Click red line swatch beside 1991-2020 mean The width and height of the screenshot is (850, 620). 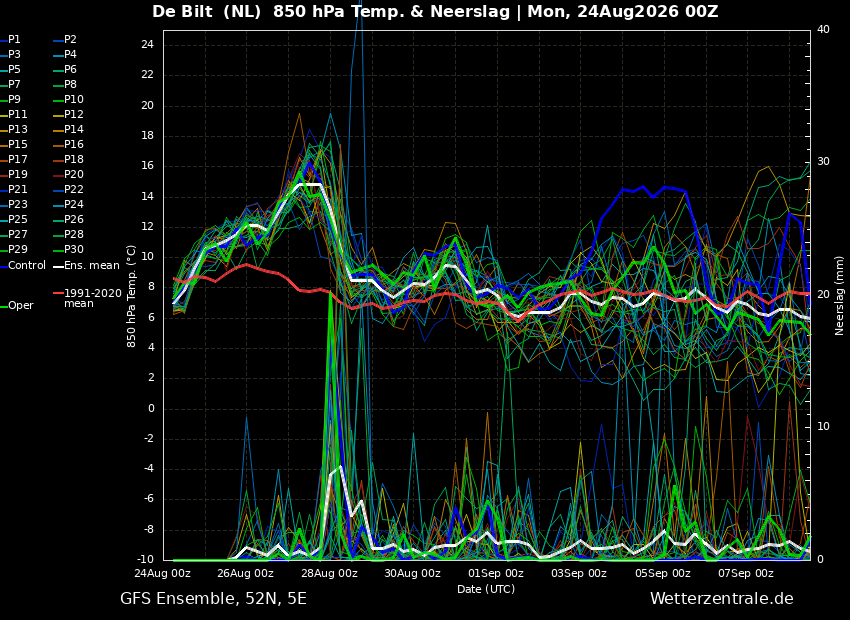(58, 294)
